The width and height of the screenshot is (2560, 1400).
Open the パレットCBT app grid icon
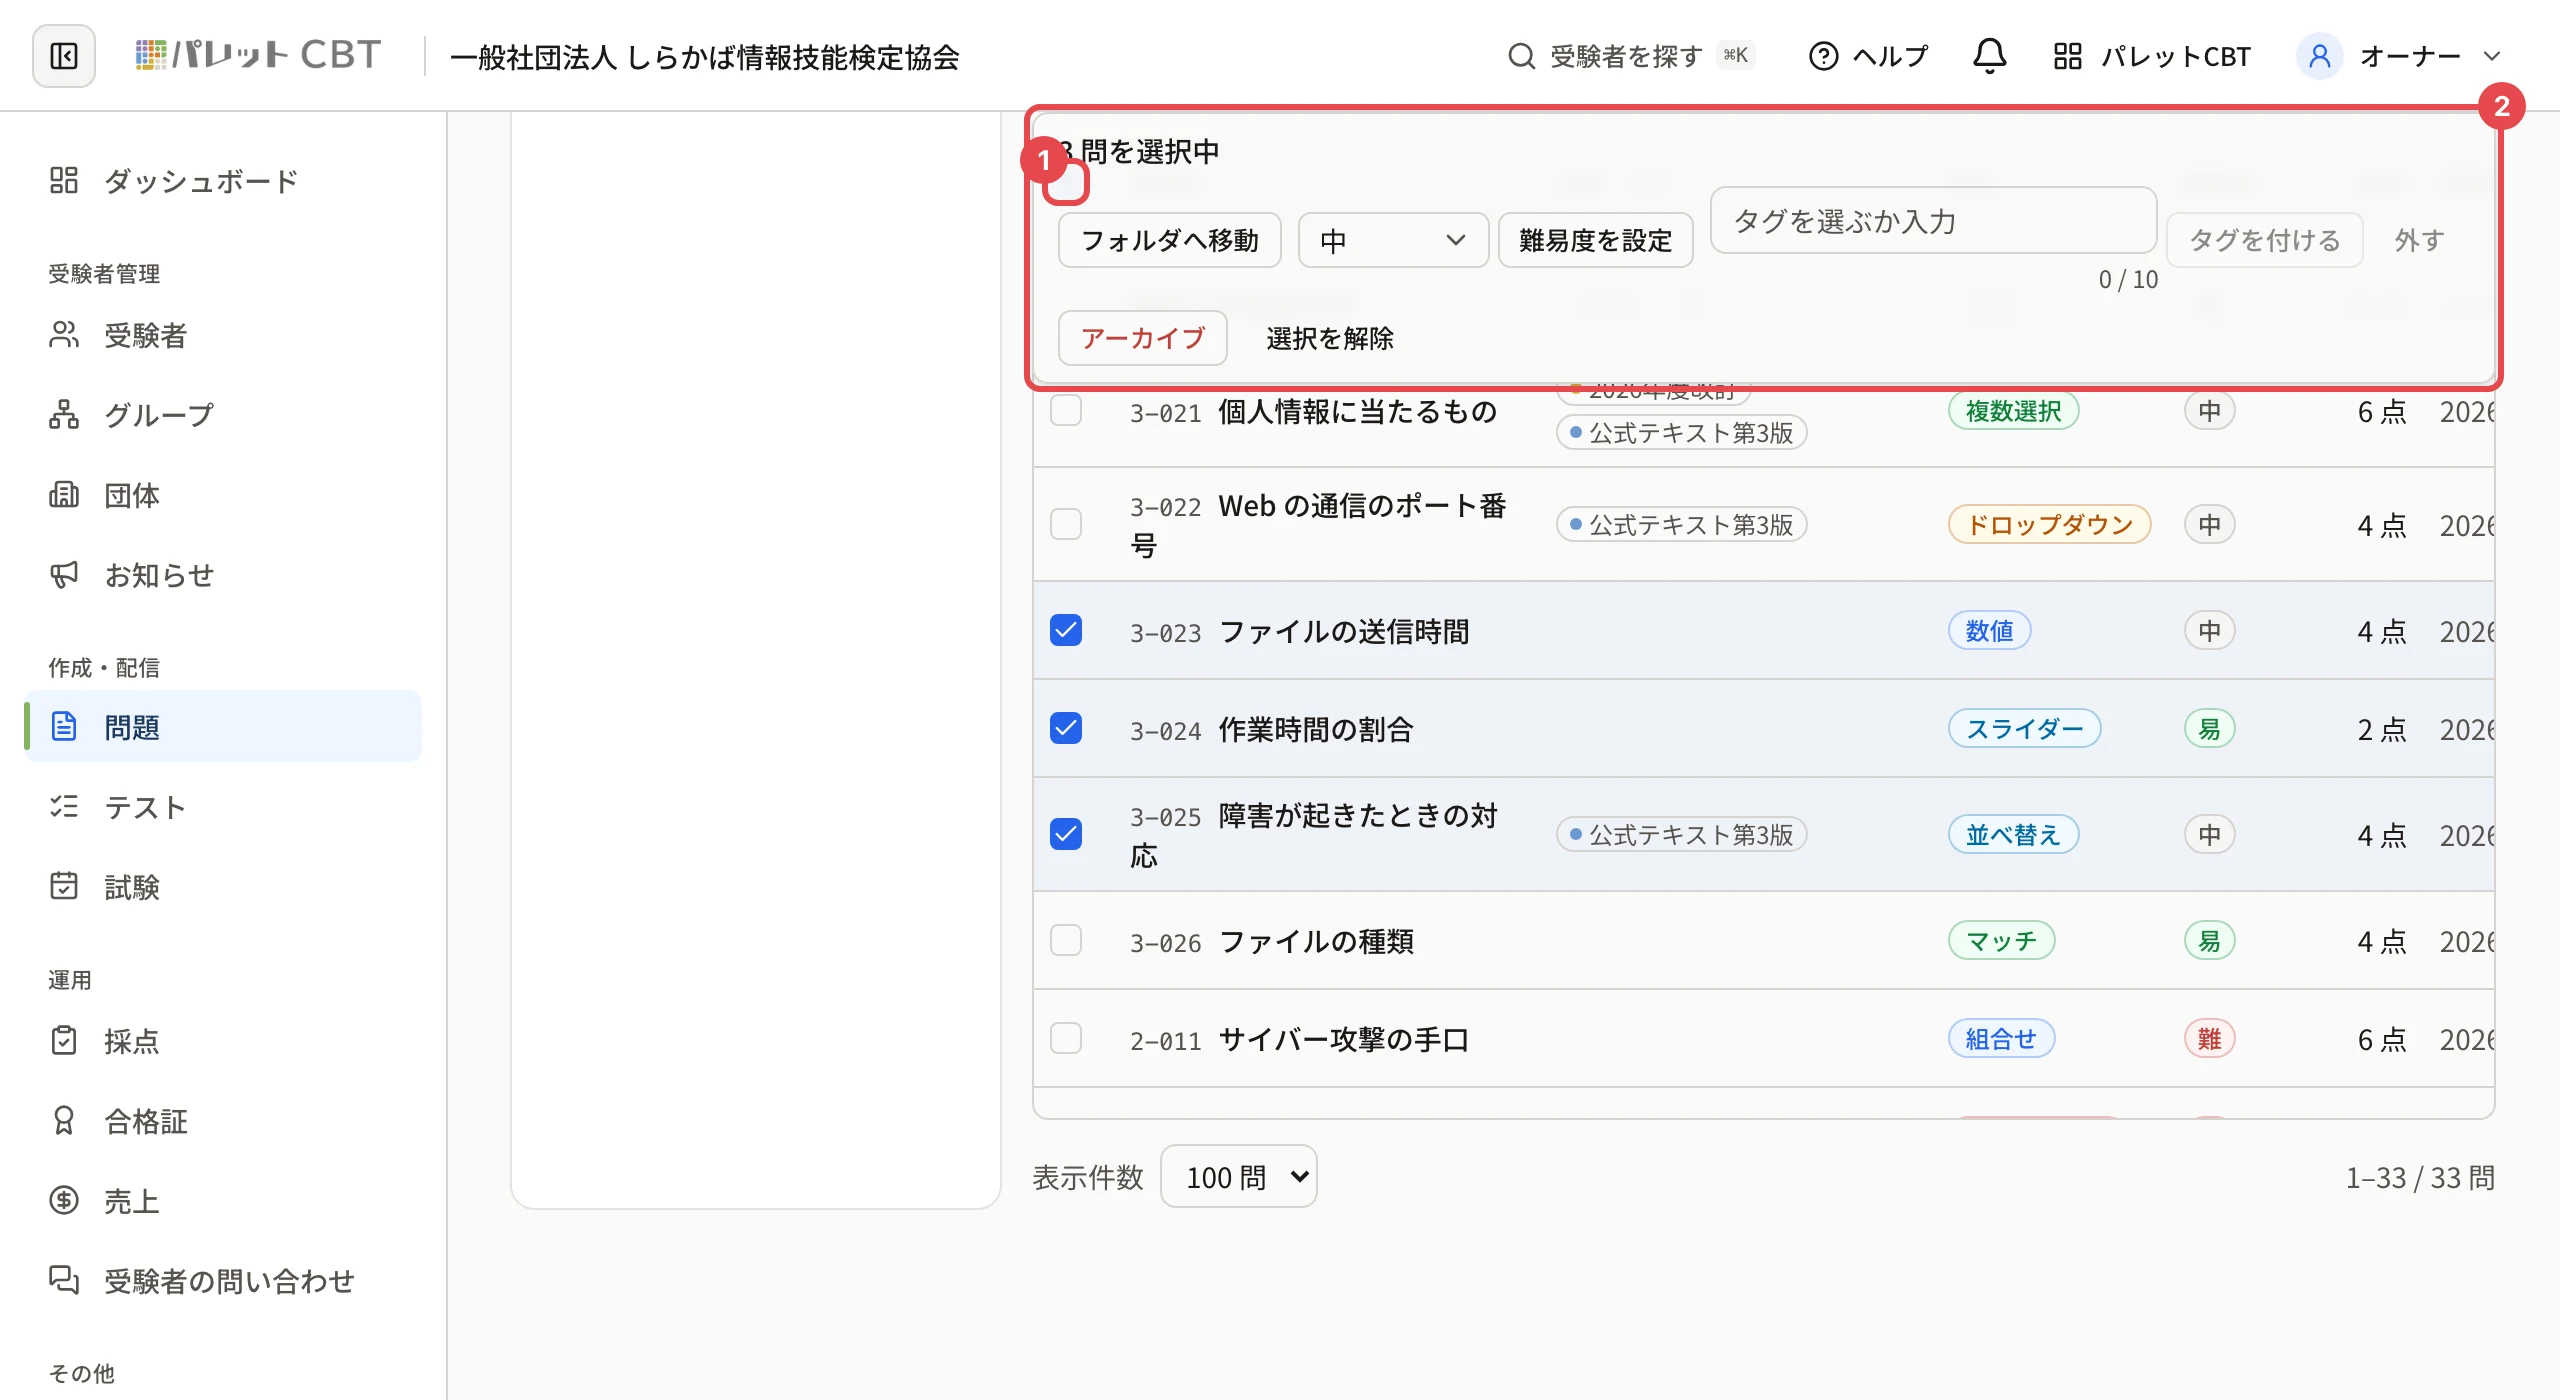click(x=2067, y=56)
